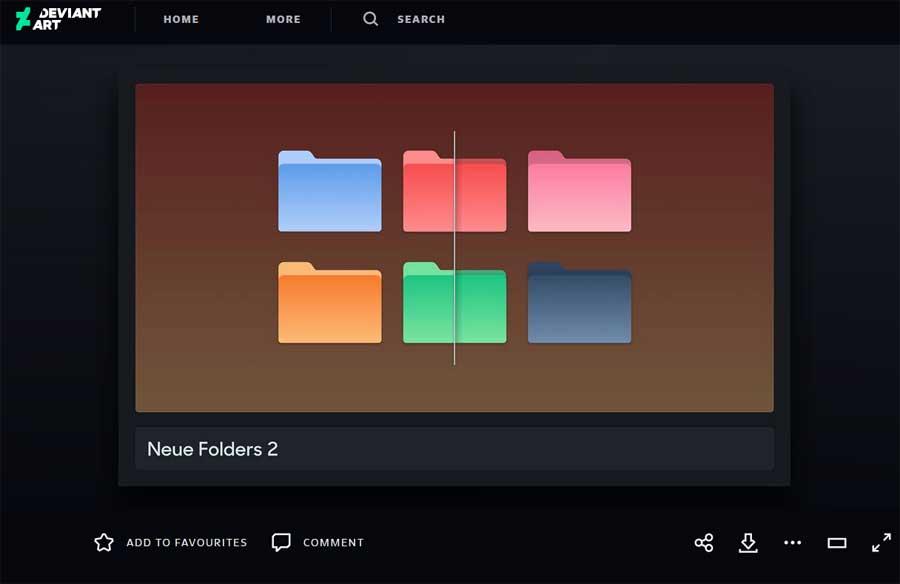Switch to theater view mode
This screenshot has height=584, width=900.
837,543
